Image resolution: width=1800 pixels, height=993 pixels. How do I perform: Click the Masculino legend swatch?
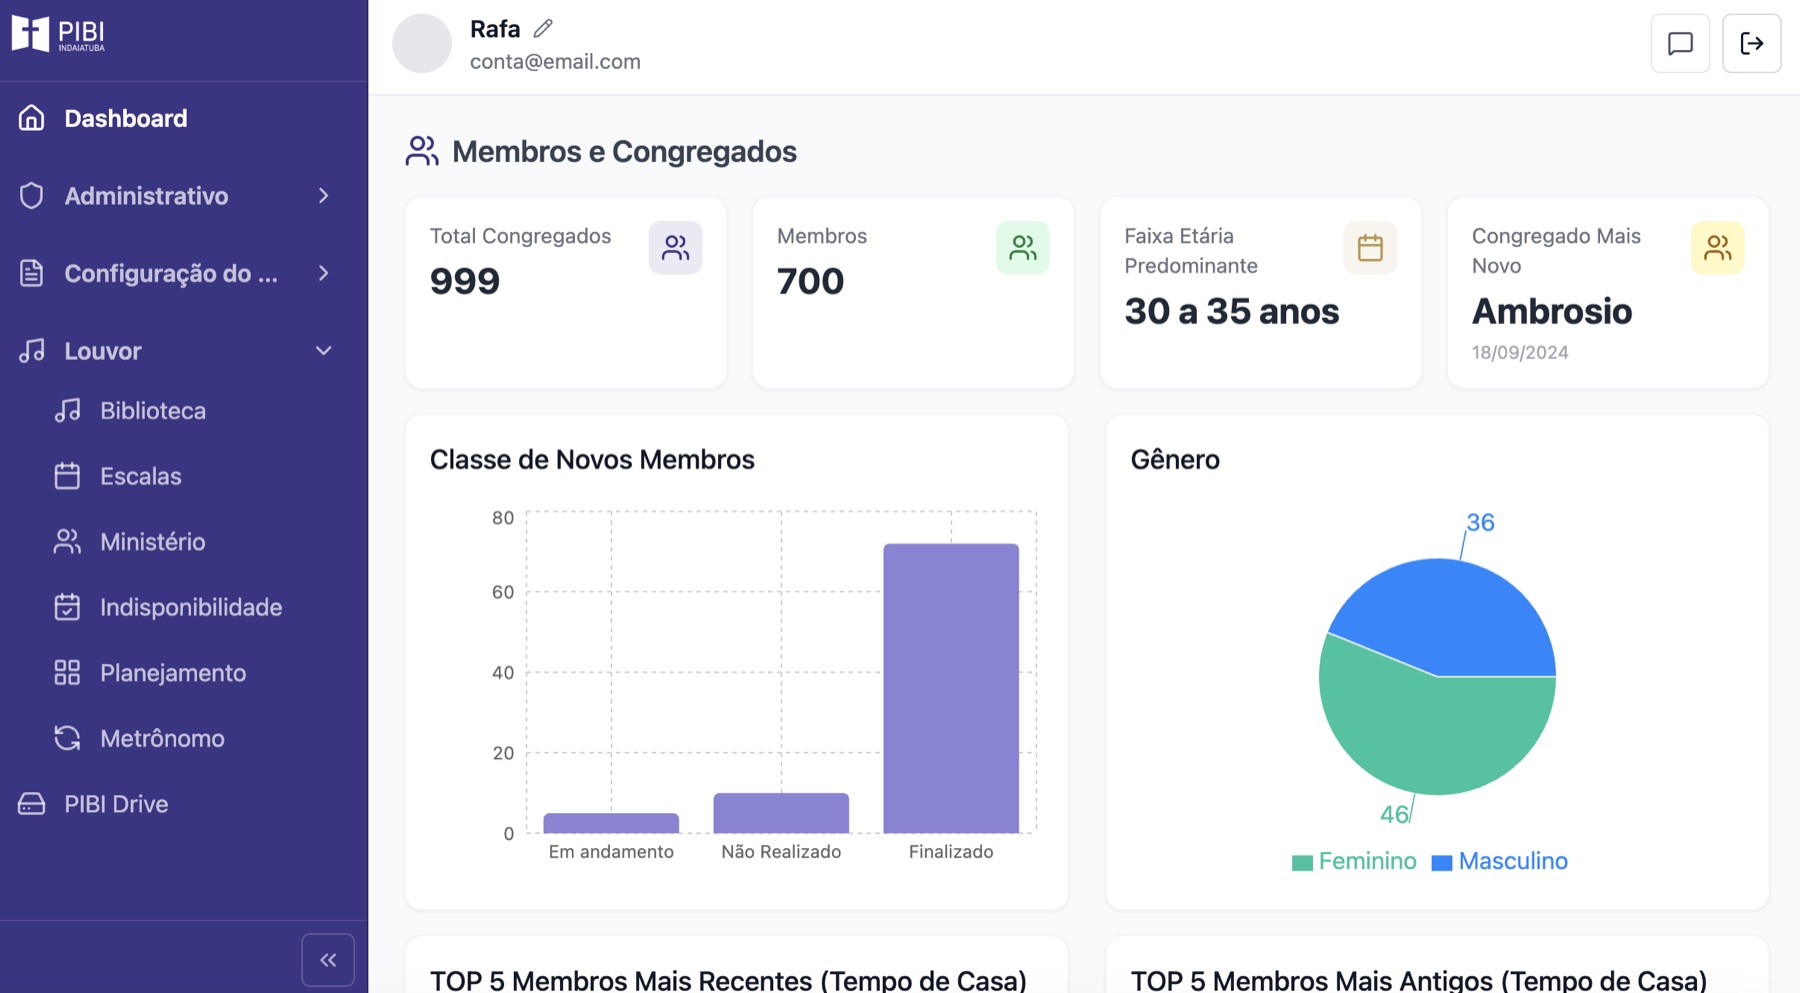[x=1441, y=863]
